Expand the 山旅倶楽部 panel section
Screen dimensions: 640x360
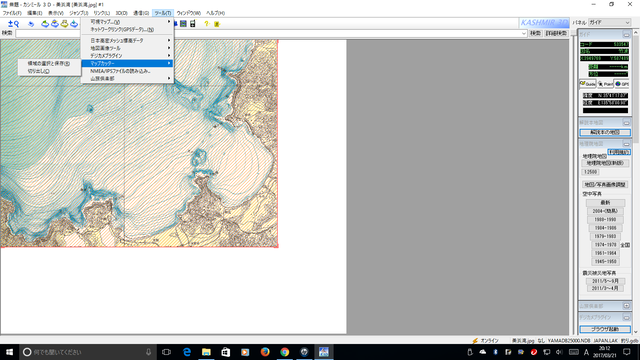[x=626, y=306]
